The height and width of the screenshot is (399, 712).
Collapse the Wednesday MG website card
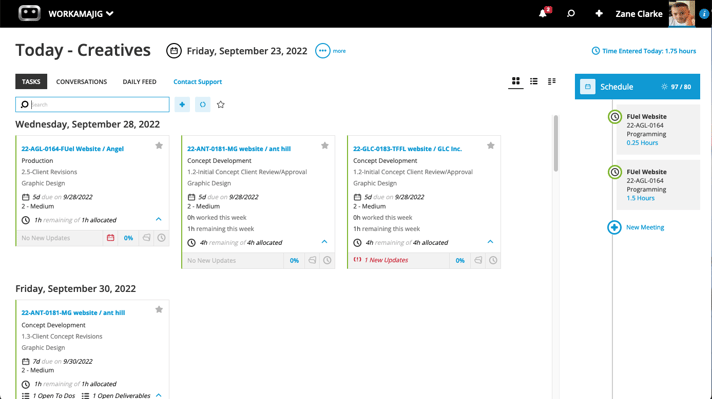click(x=324, y=242)
